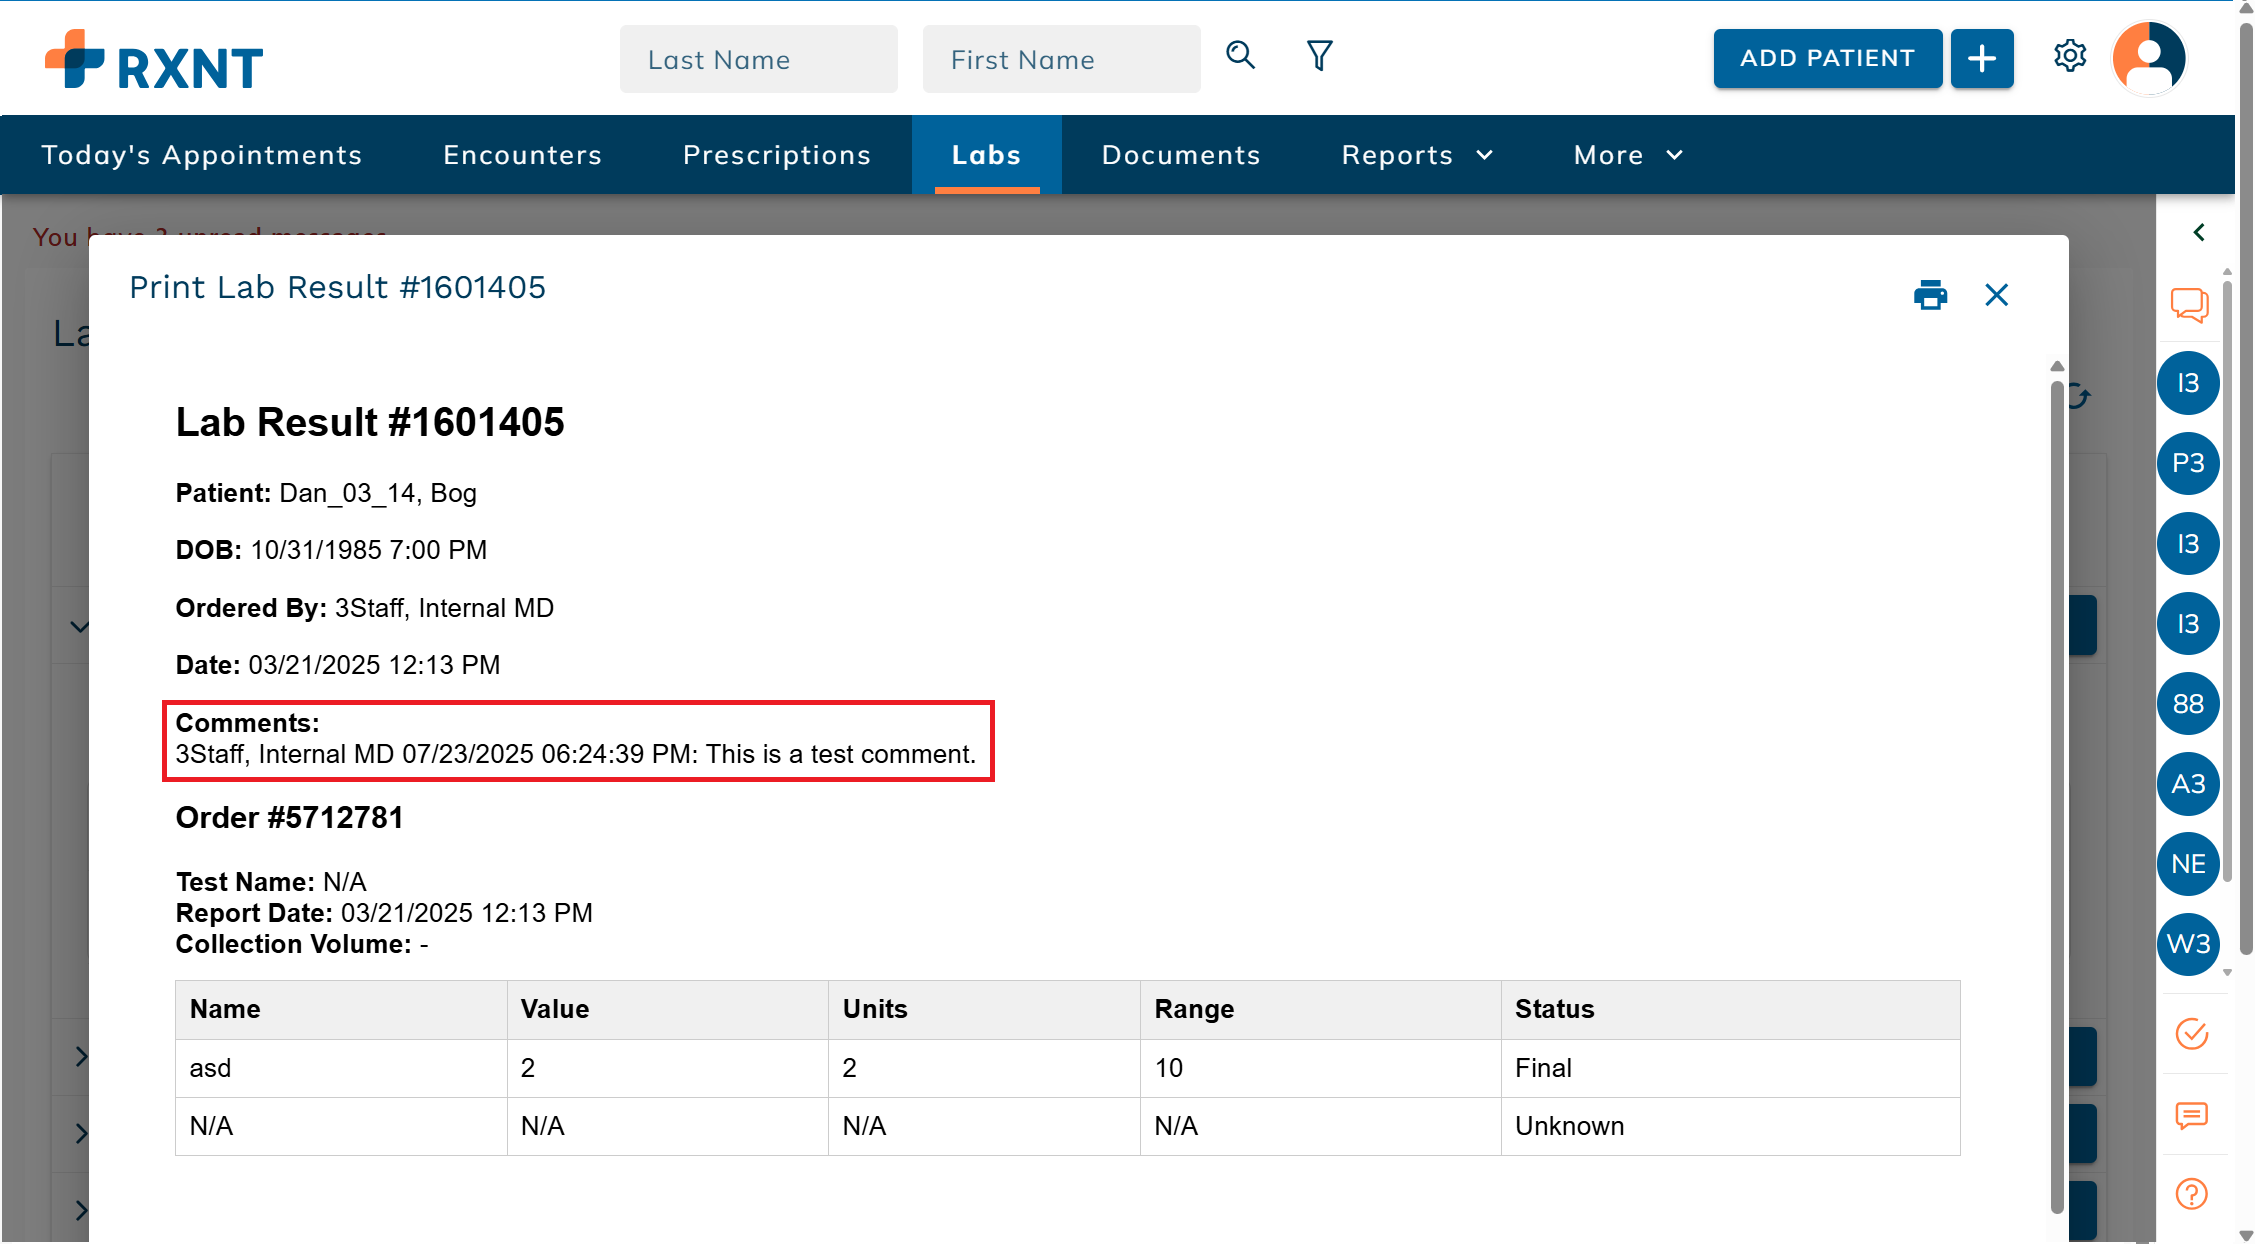
Task: Open the Documents tab
Action: pos(1181,155)
